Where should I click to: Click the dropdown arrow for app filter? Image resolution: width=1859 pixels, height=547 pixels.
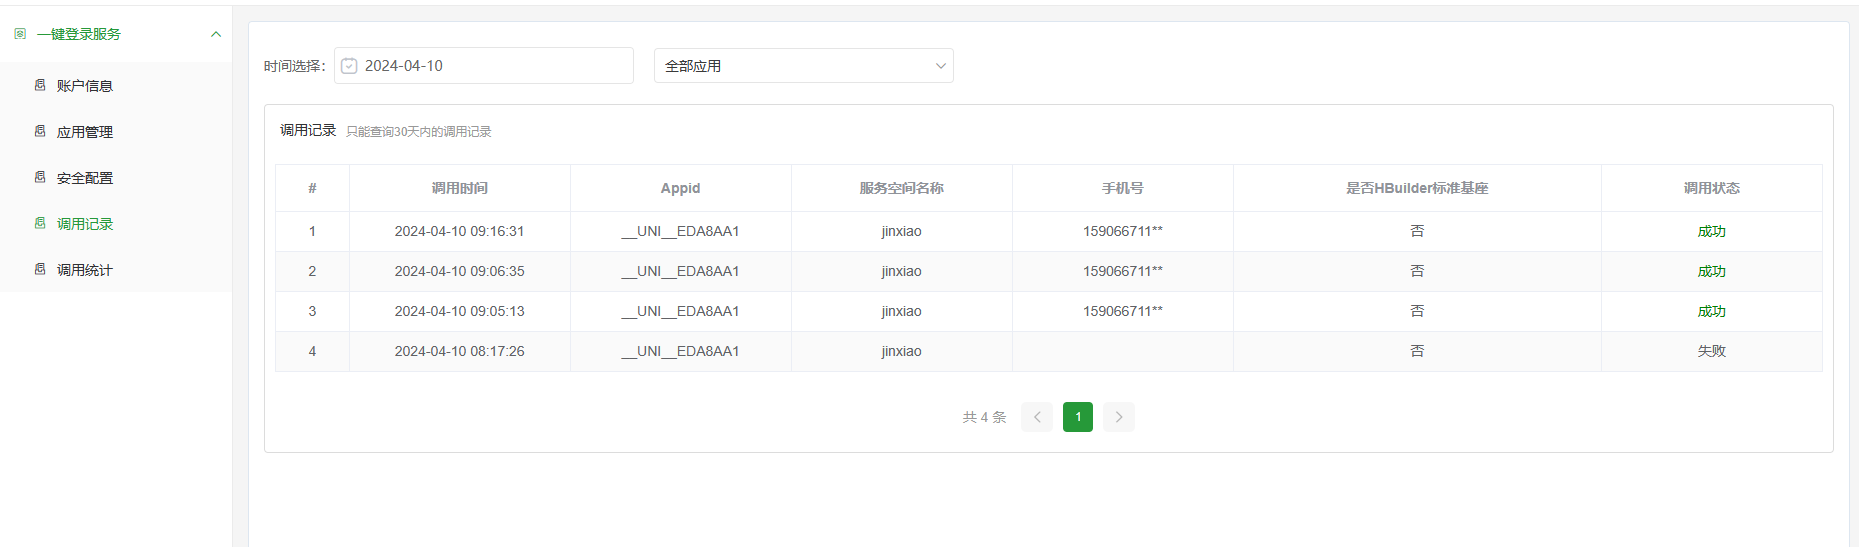click(940, 66)
